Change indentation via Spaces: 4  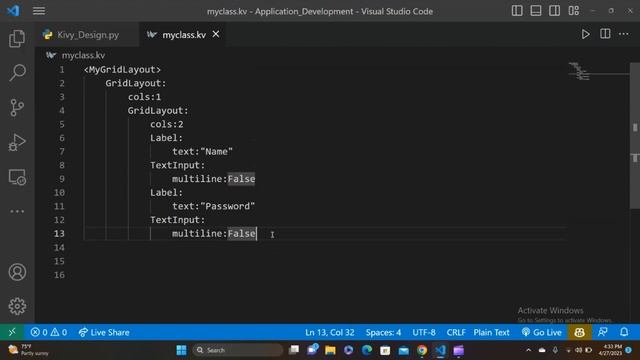point(383,332)
